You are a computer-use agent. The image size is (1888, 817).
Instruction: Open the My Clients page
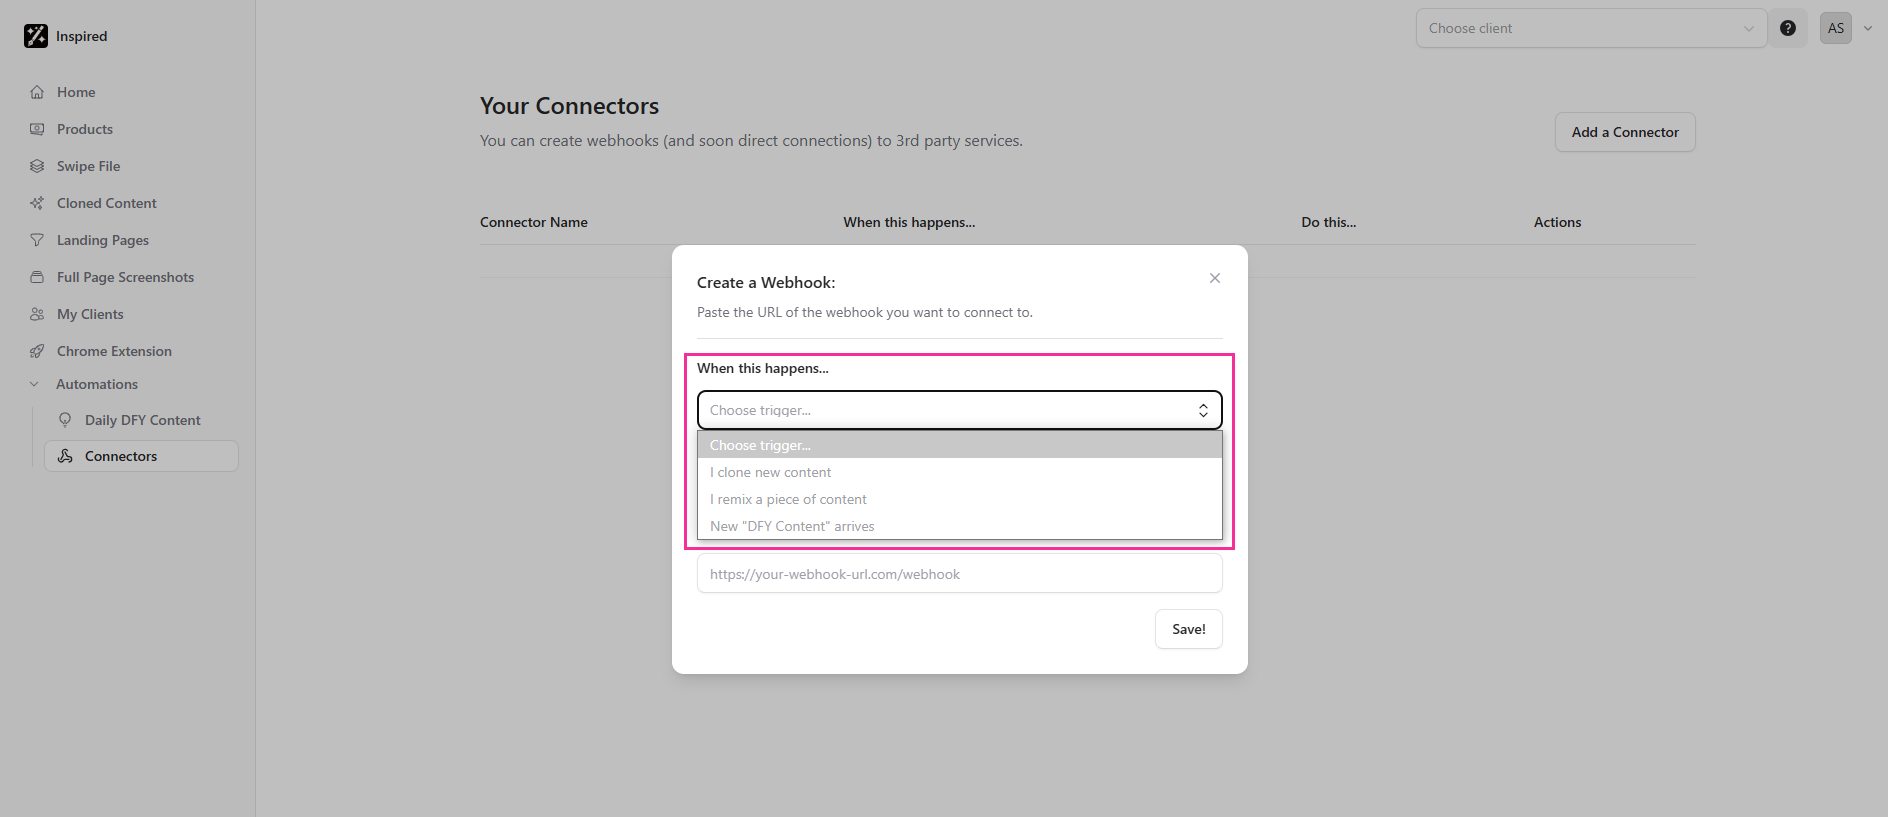click(90, 314)
